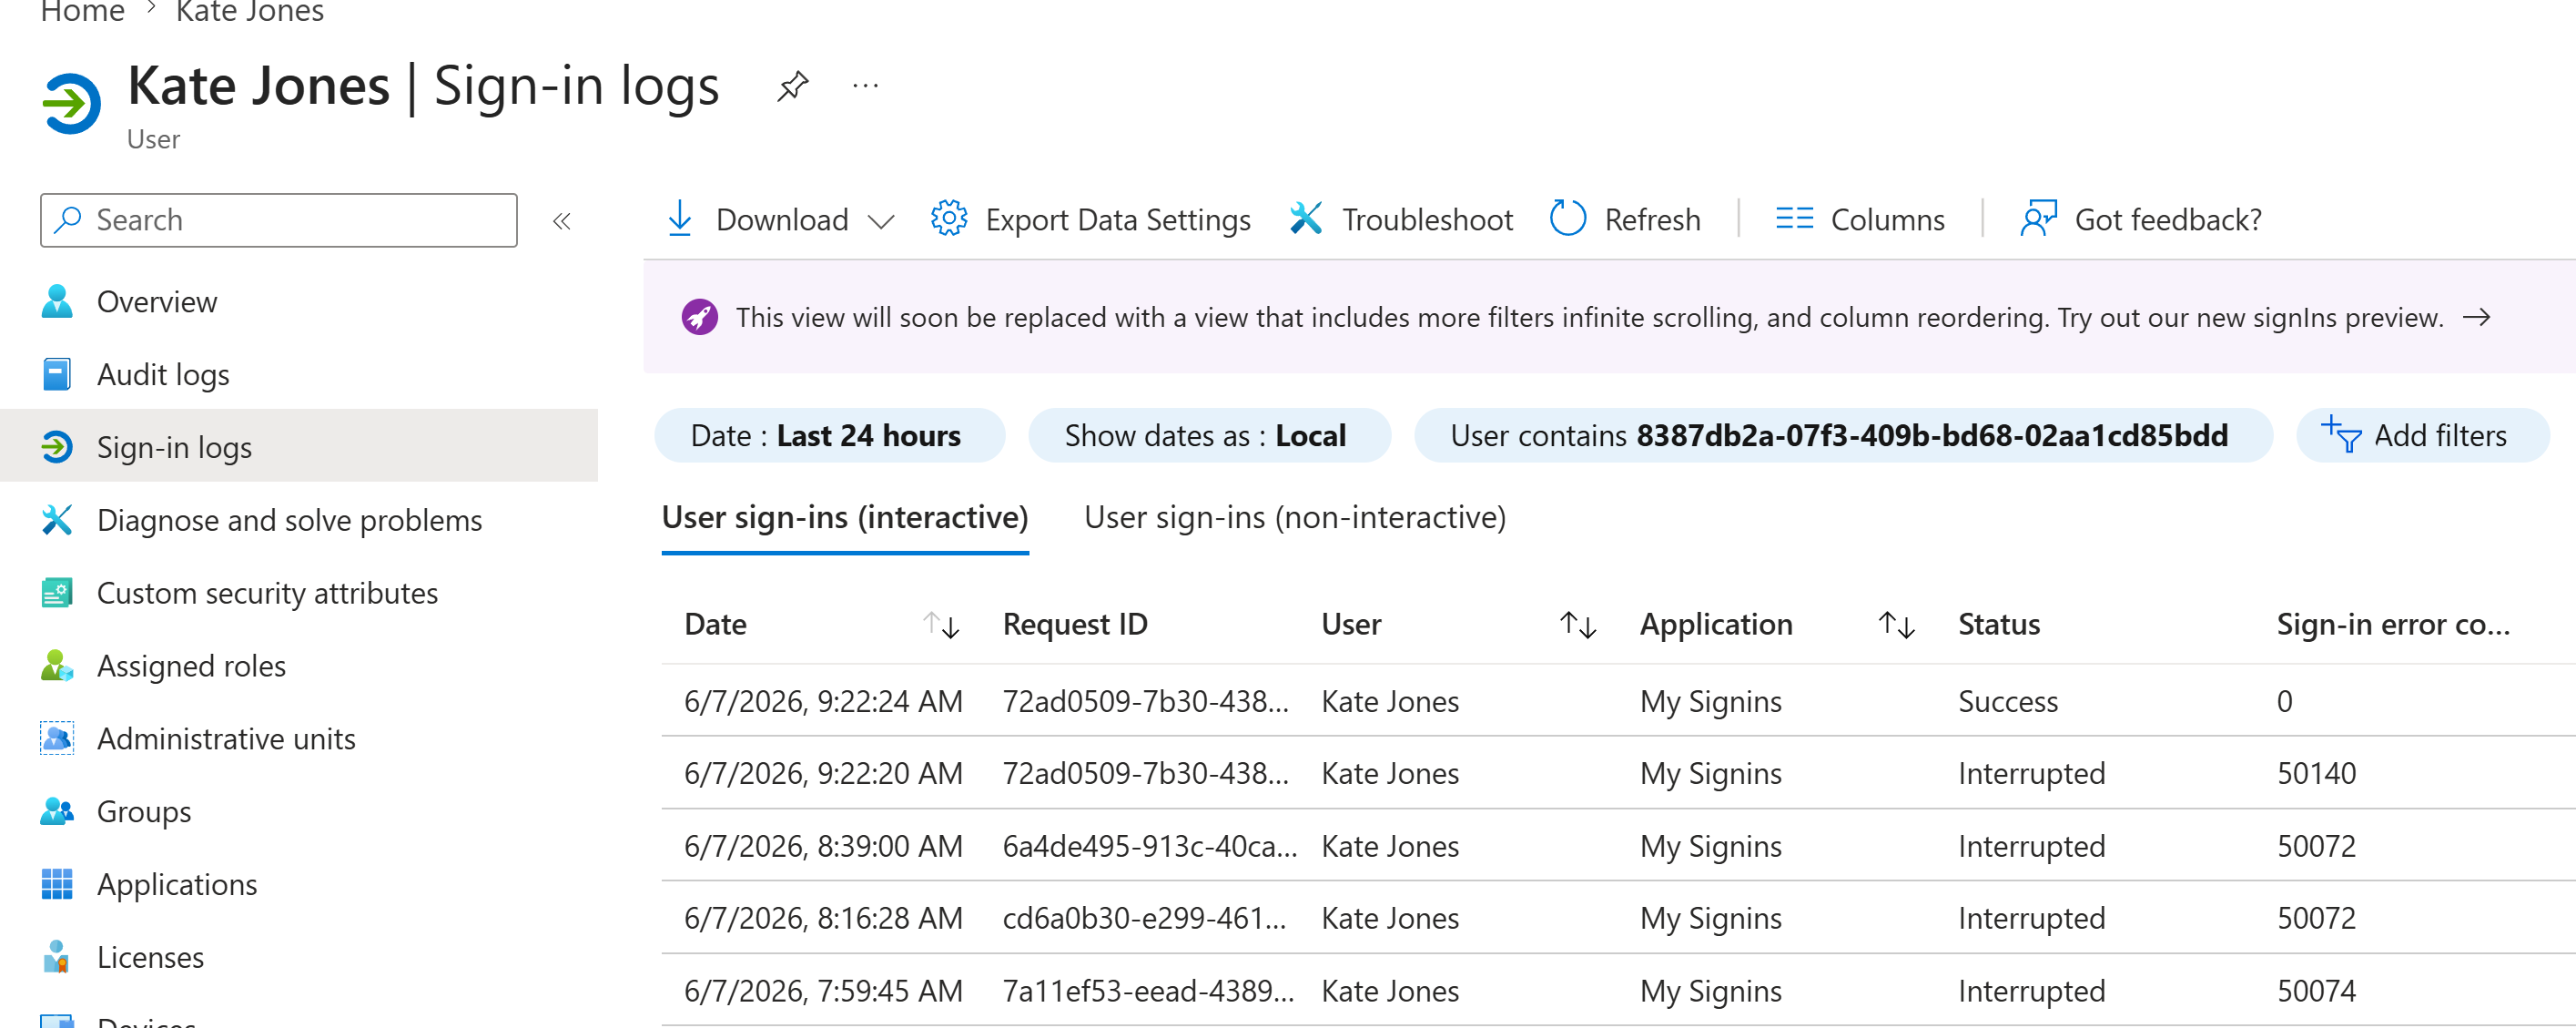Open the more options ellipsis menu

coord(865,86)
